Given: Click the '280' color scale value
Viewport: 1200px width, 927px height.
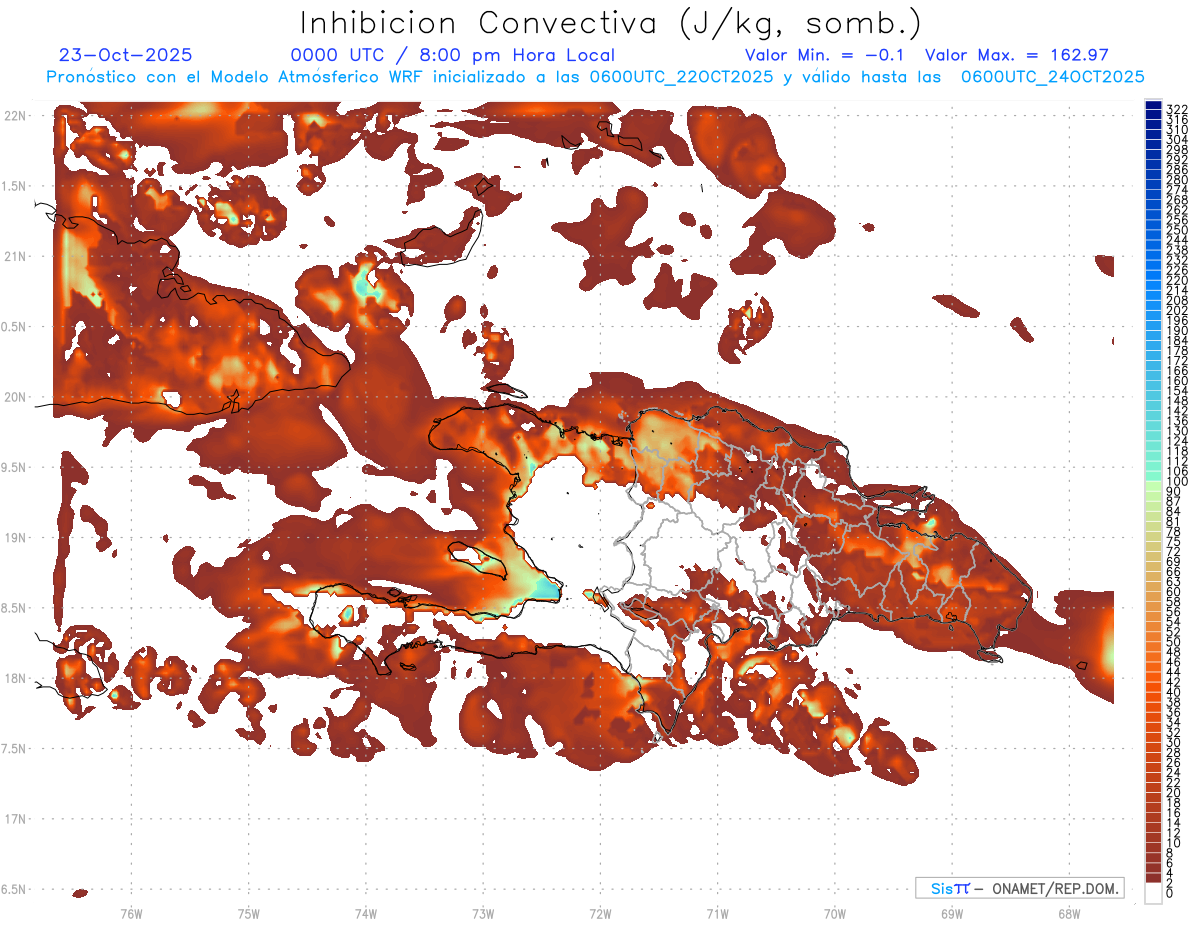Looking at the screenshot, I should 1177,180.
